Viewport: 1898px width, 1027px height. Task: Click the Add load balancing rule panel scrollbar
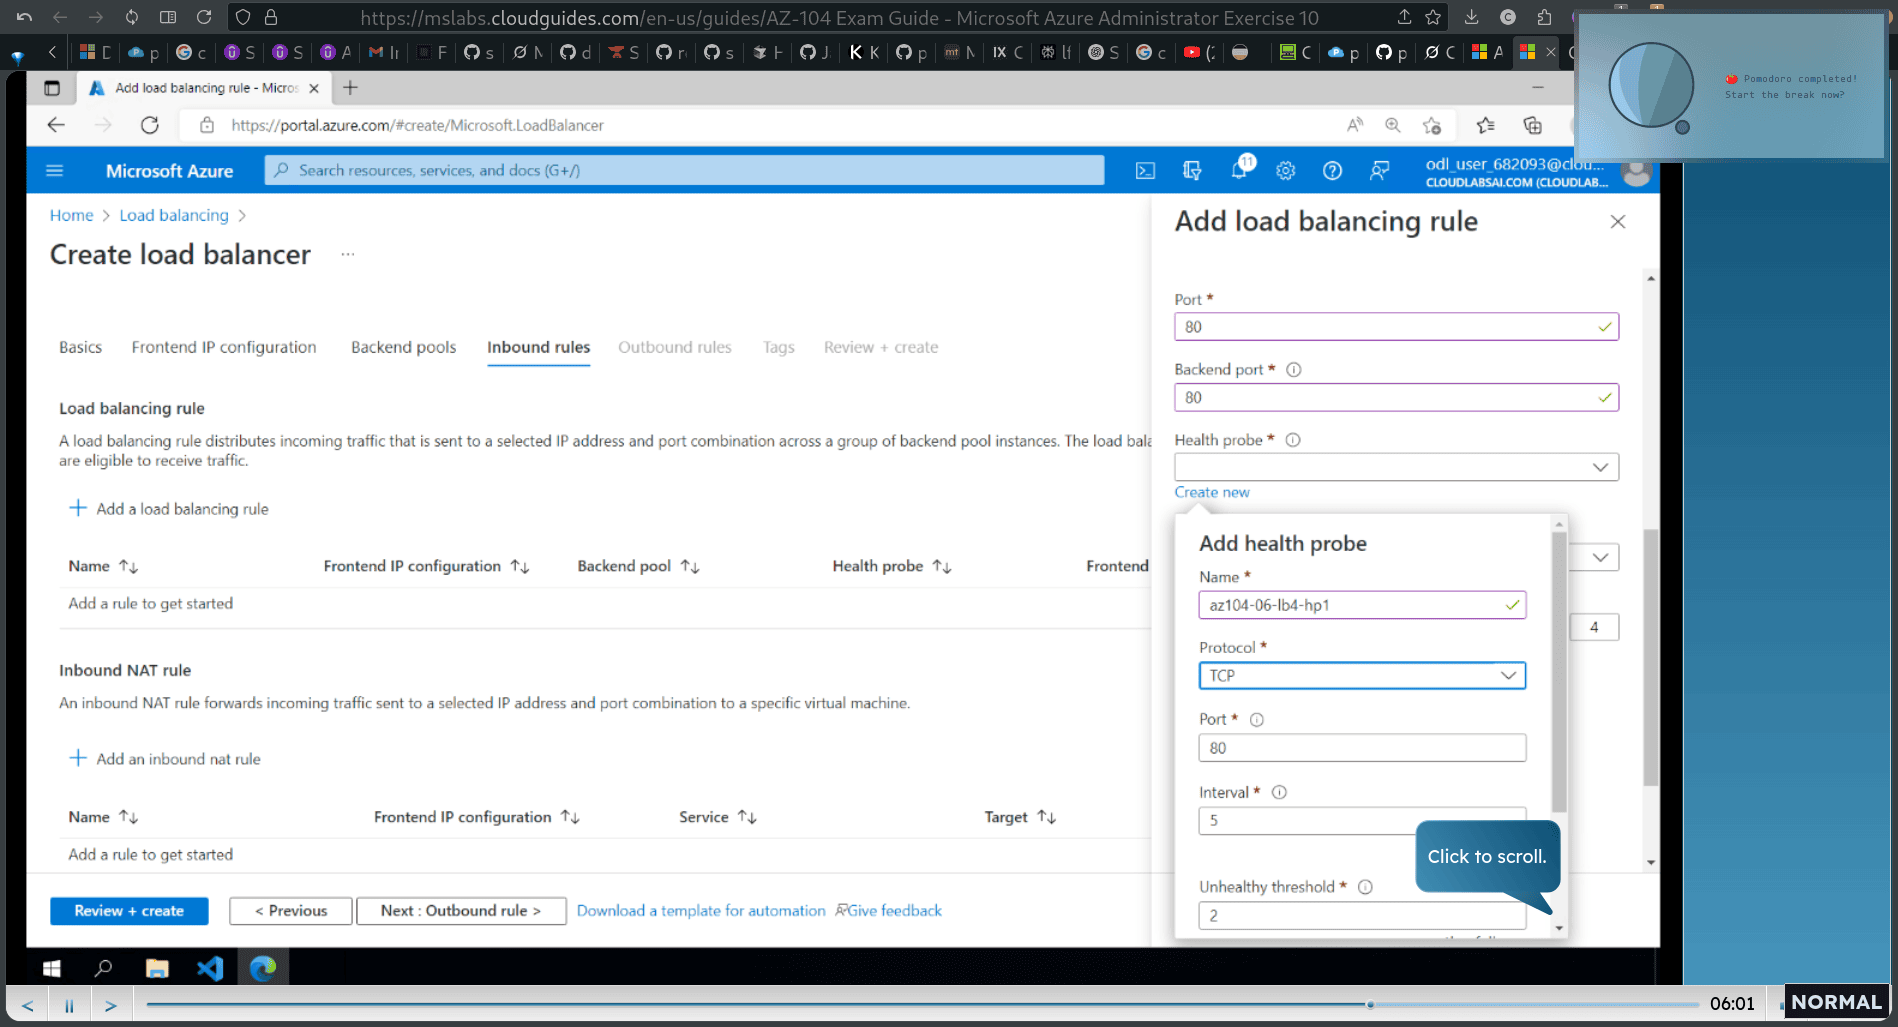1650,656
